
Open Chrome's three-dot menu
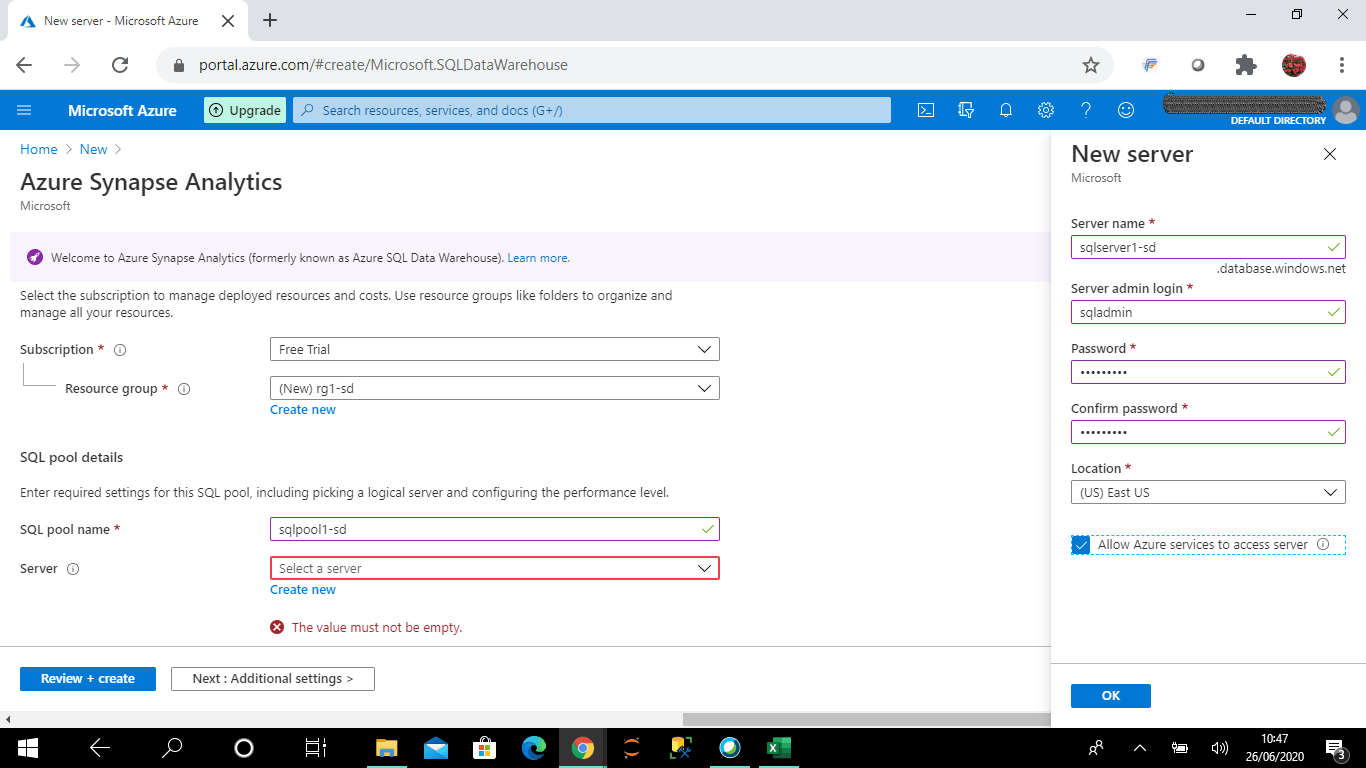tap(1342, 65)
